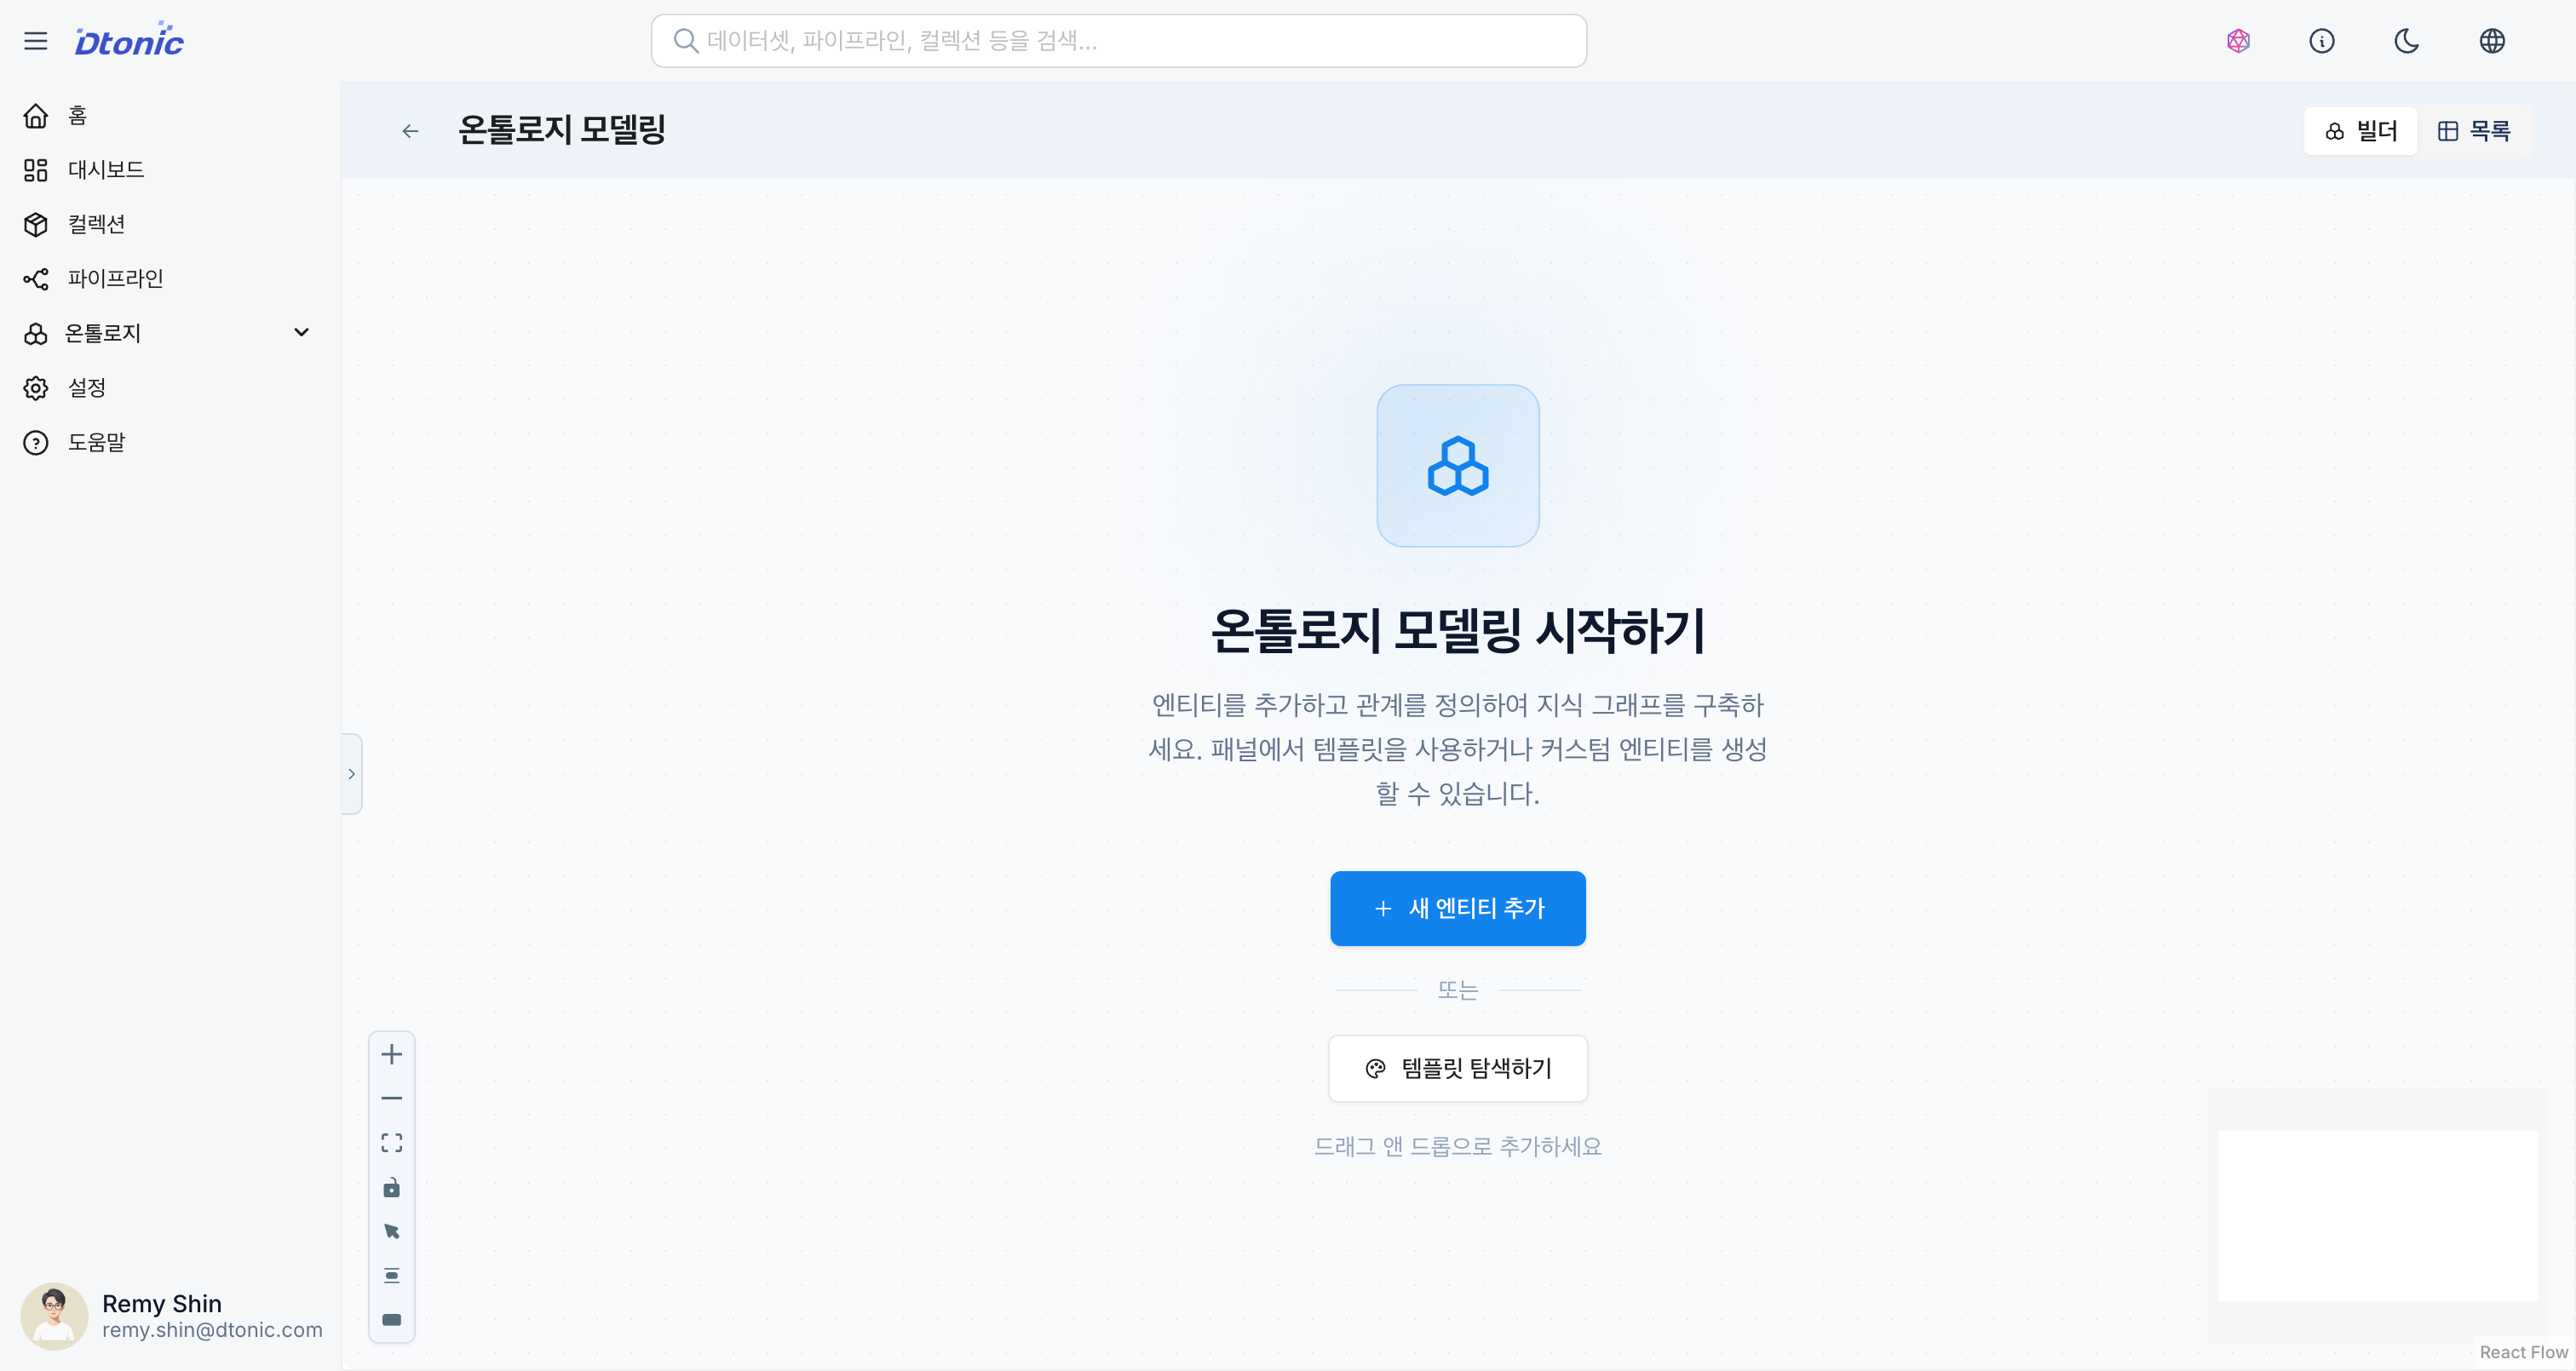Screen dimensions: 2576x1371
Task: Toggle the canvas interactivity lock
Action: [x=391, y=1187]
